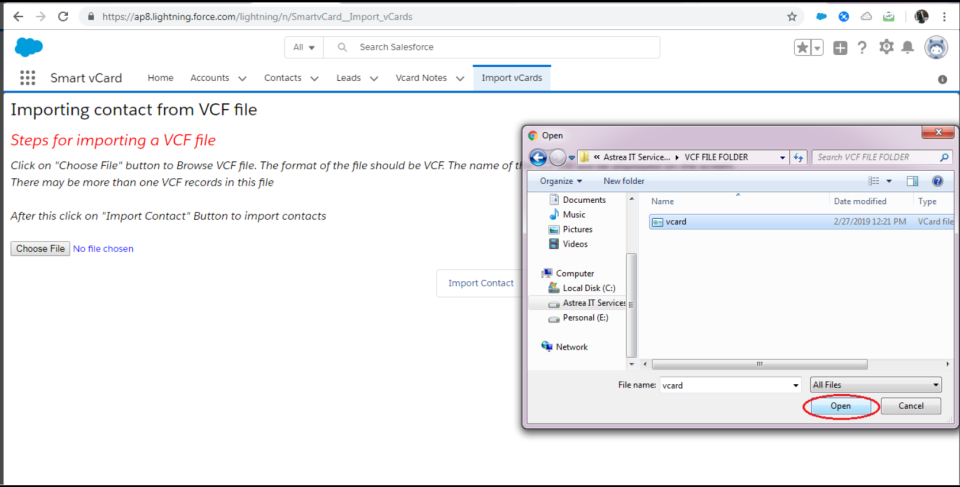Click the Salesforce browser extension icon
Image resolution: width=960 pixels, height=487 pixels.
pyautogui.click(x=822, y=17)
